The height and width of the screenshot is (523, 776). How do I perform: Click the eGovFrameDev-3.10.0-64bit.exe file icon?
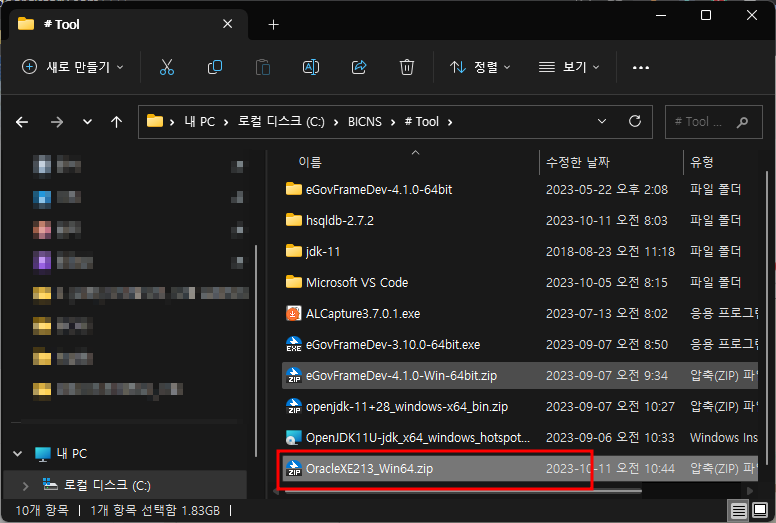click(x=293, y=344)
